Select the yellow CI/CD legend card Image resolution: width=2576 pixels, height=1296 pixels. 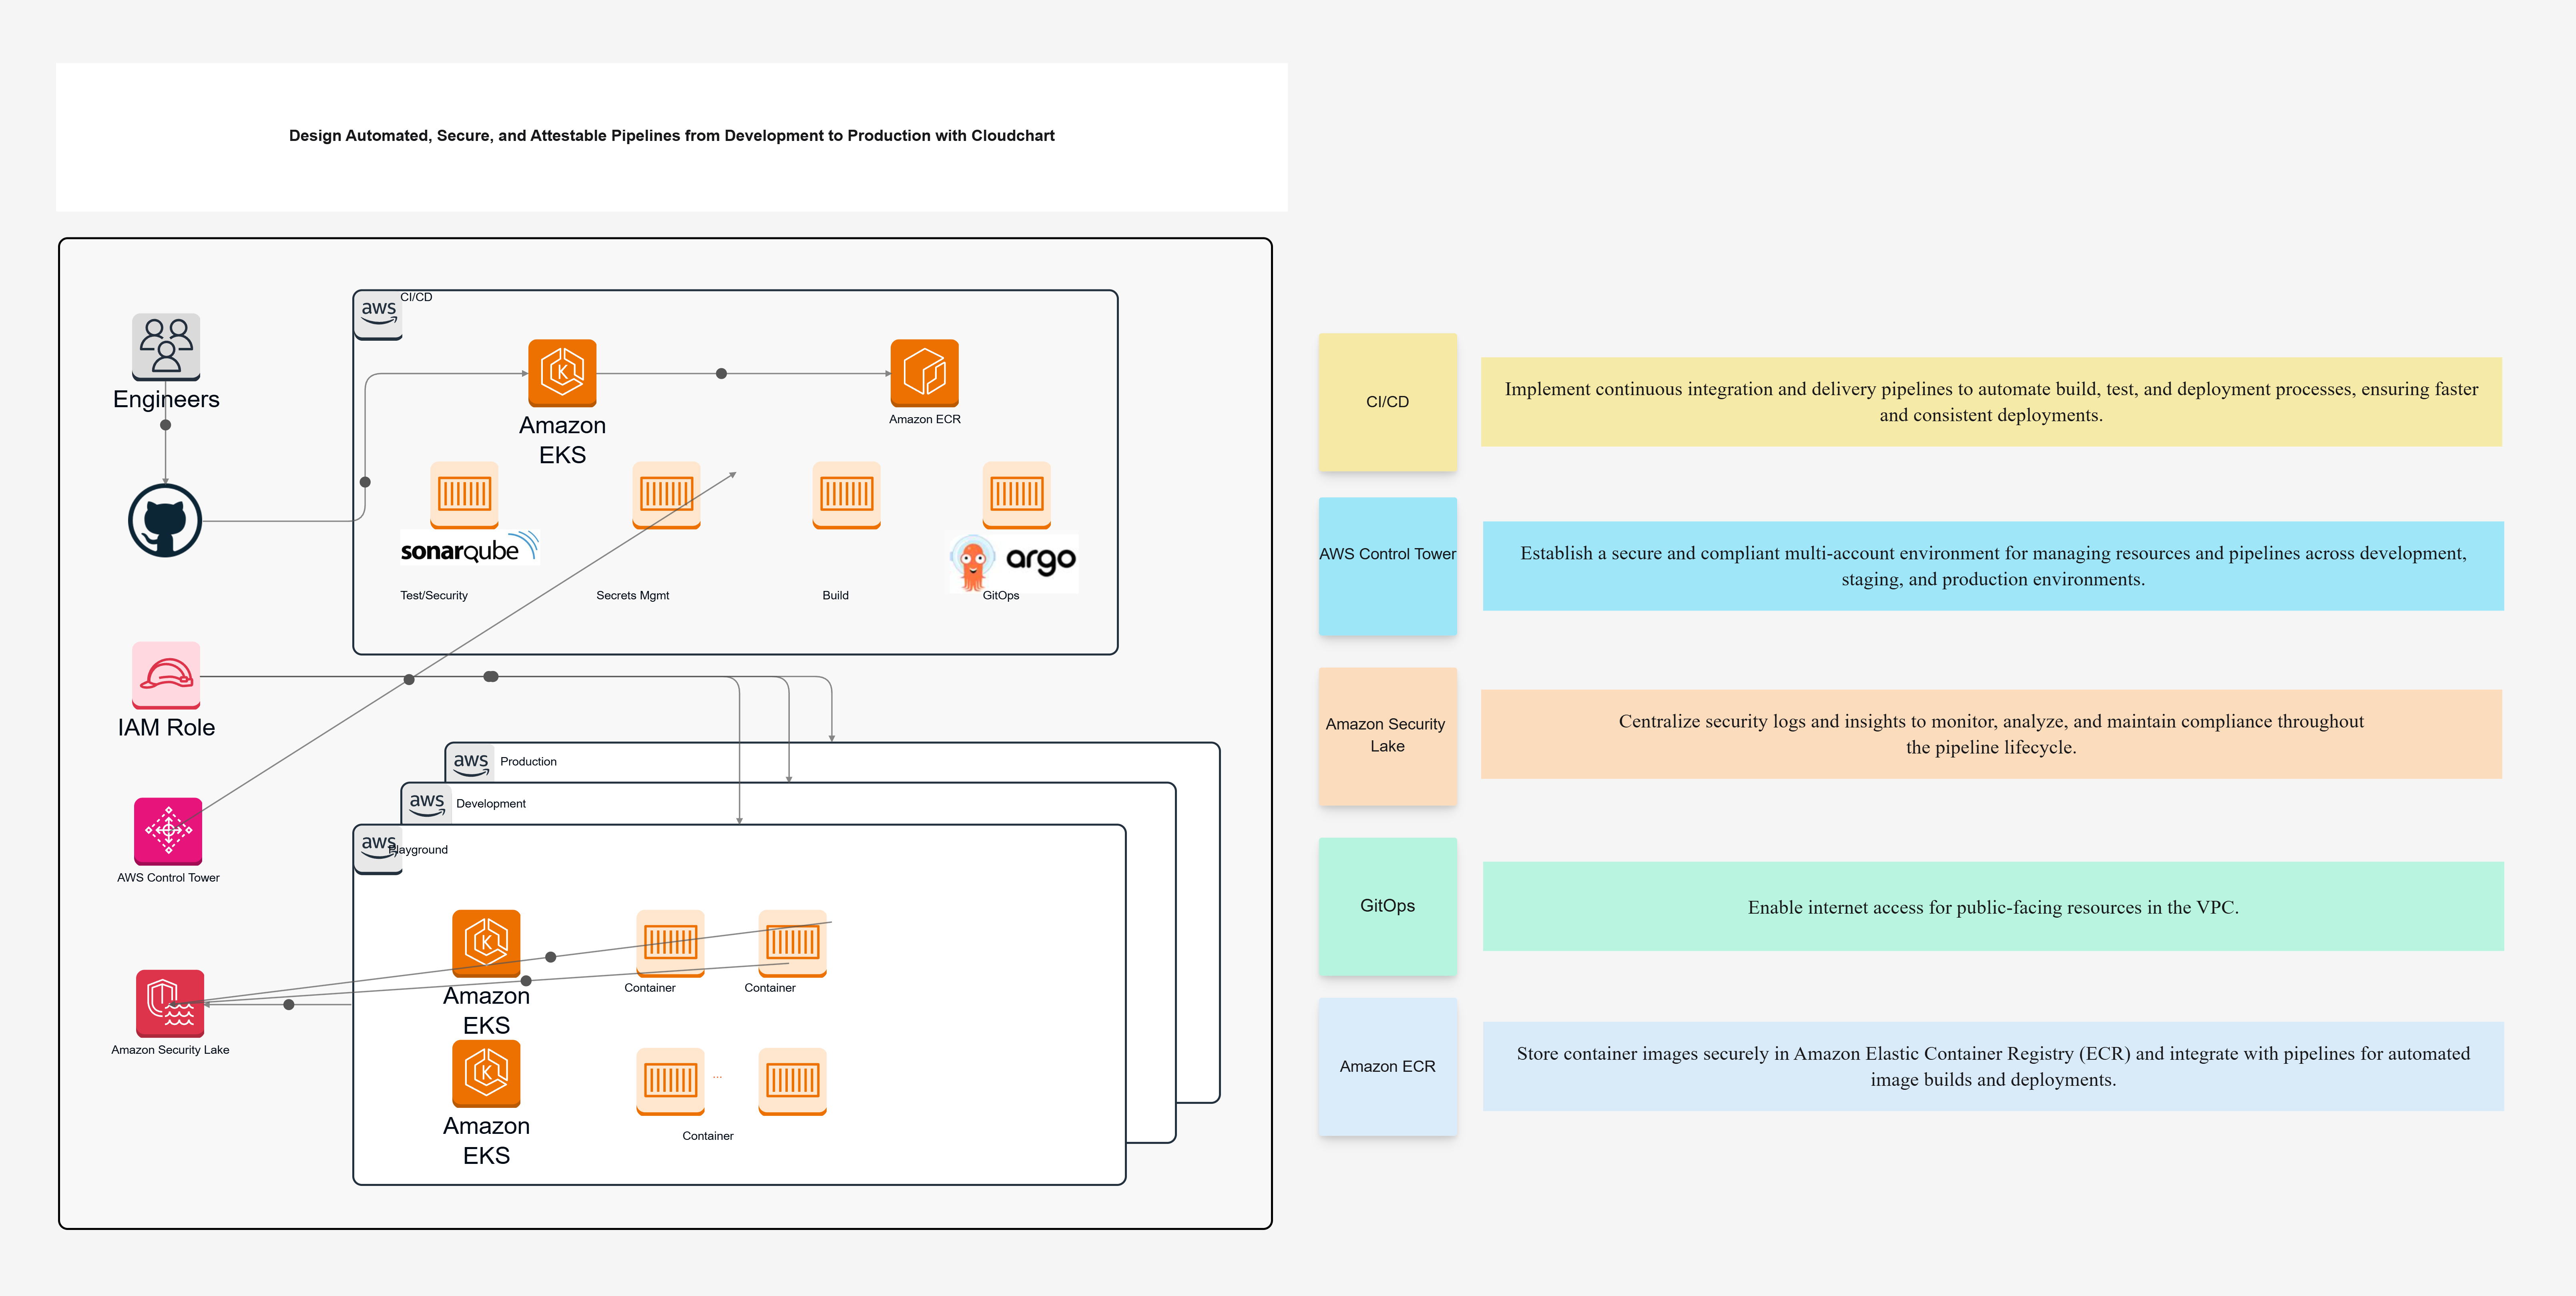point(1387,402)
